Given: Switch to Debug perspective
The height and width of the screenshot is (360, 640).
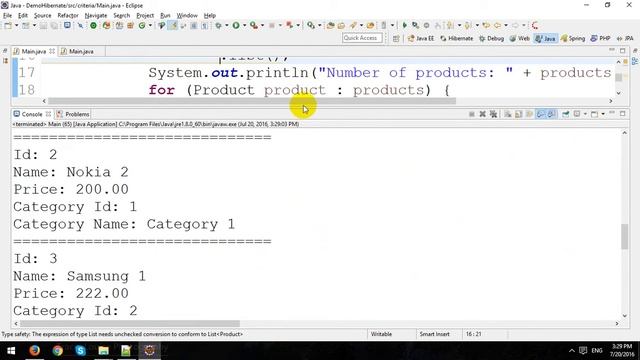Looking at the screenshot, I should pos(491,38).
